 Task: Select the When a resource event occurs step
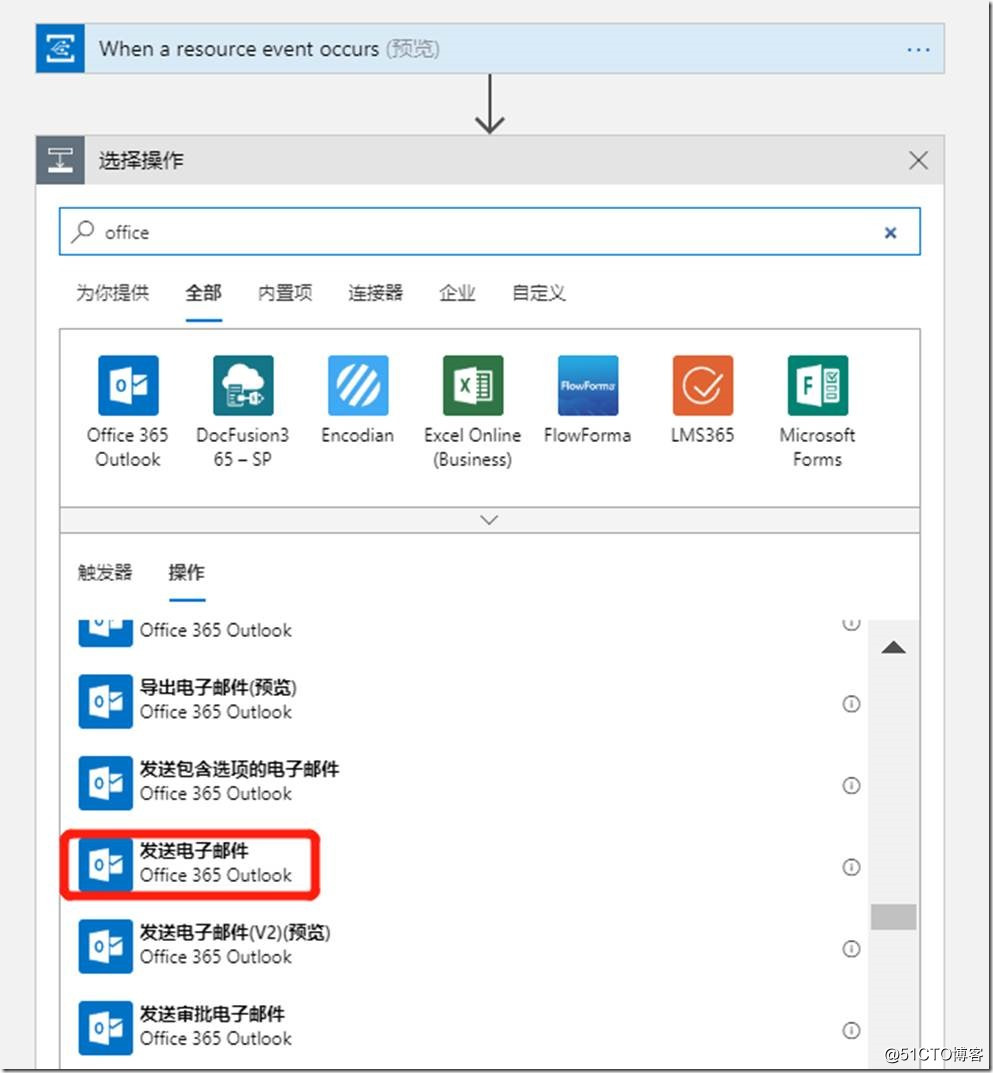pos(490,49)
